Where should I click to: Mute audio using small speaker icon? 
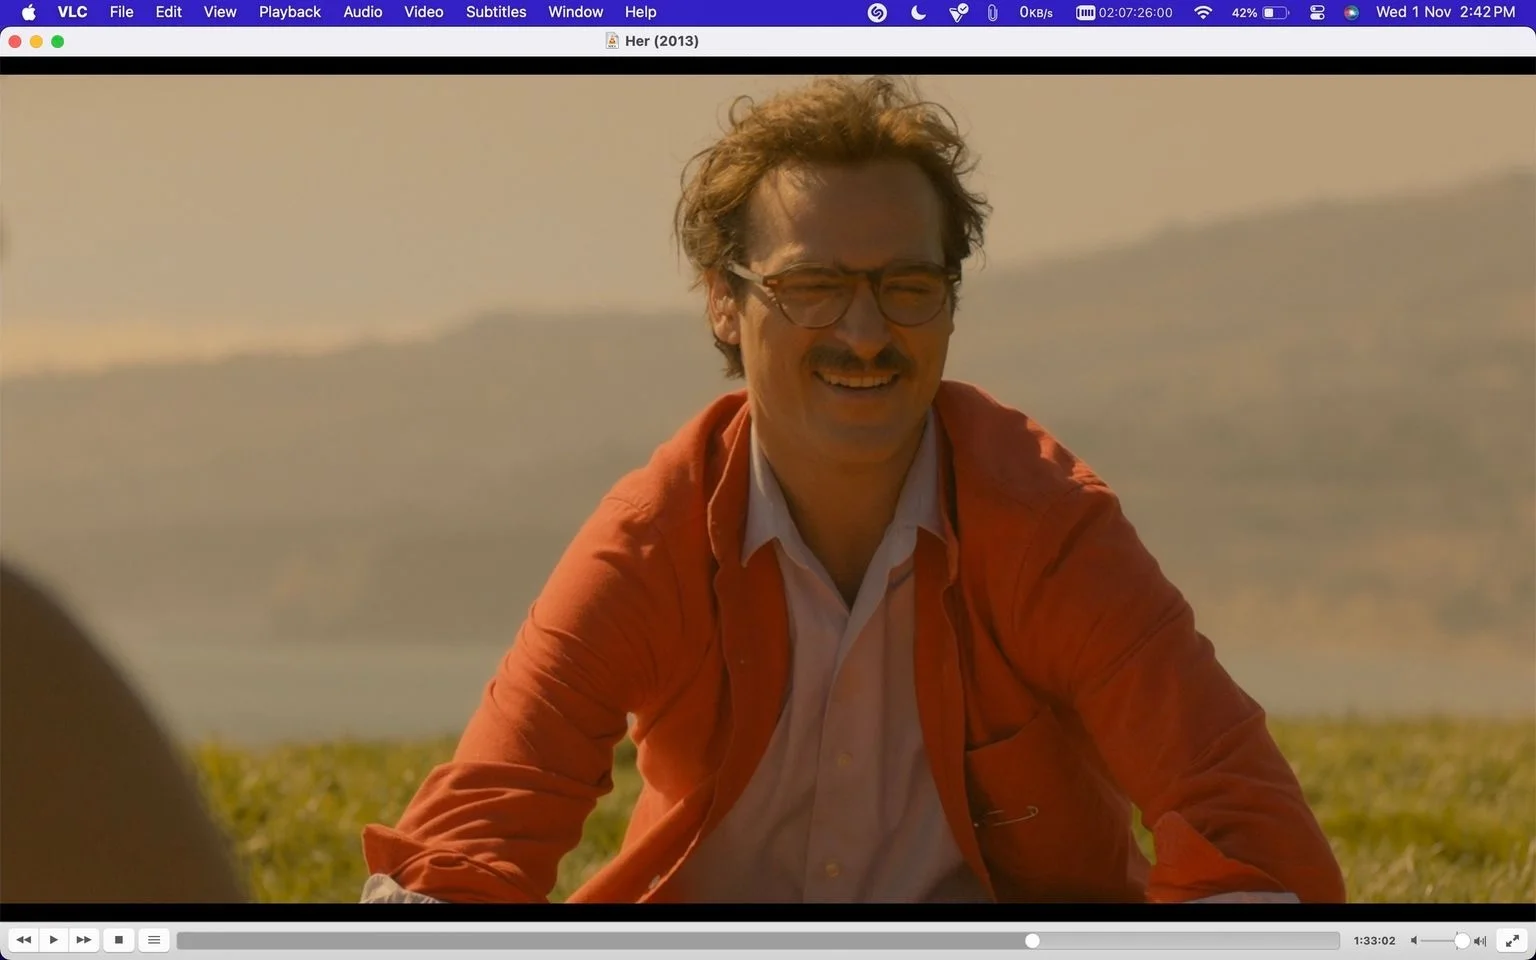coord(1414,941)
